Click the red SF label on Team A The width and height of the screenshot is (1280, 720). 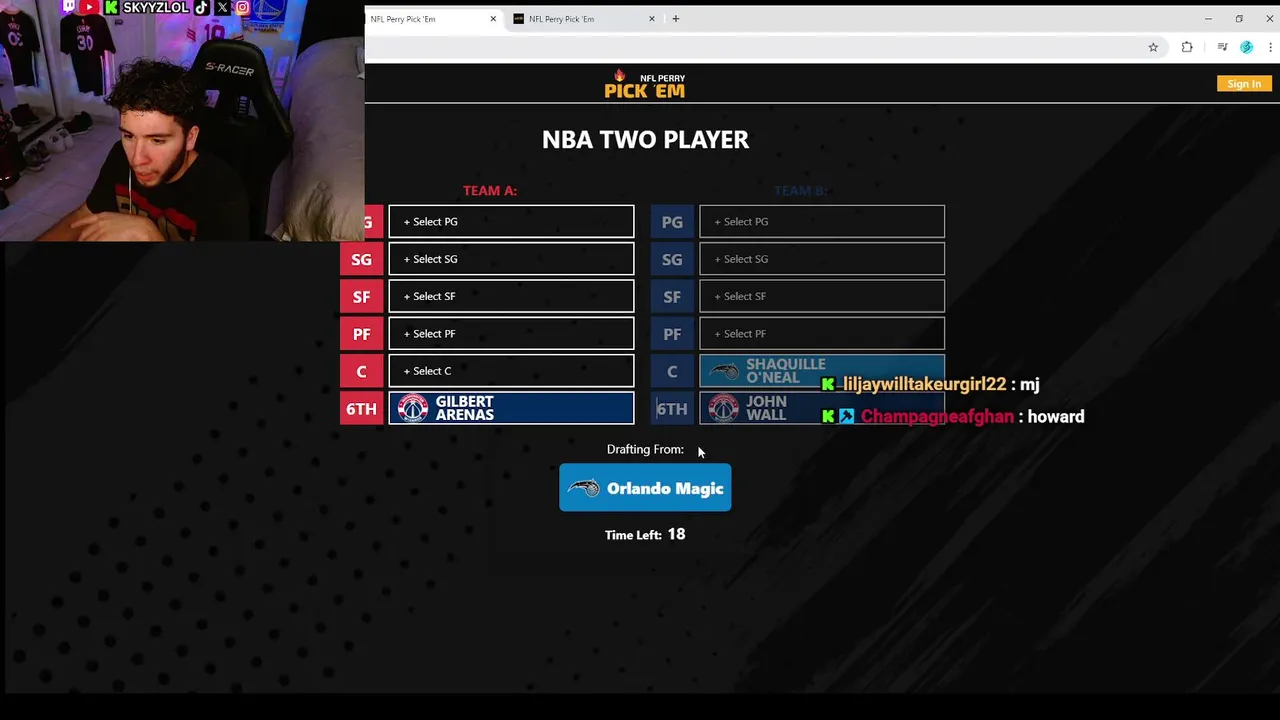(x=361, y=296)
